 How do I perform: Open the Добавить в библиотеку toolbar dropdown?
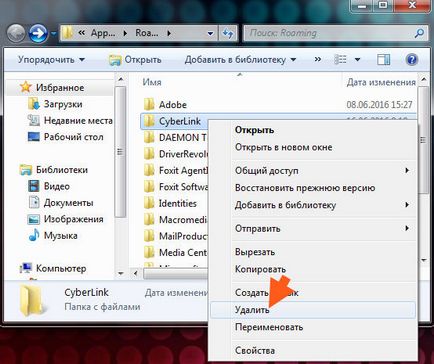240,60
